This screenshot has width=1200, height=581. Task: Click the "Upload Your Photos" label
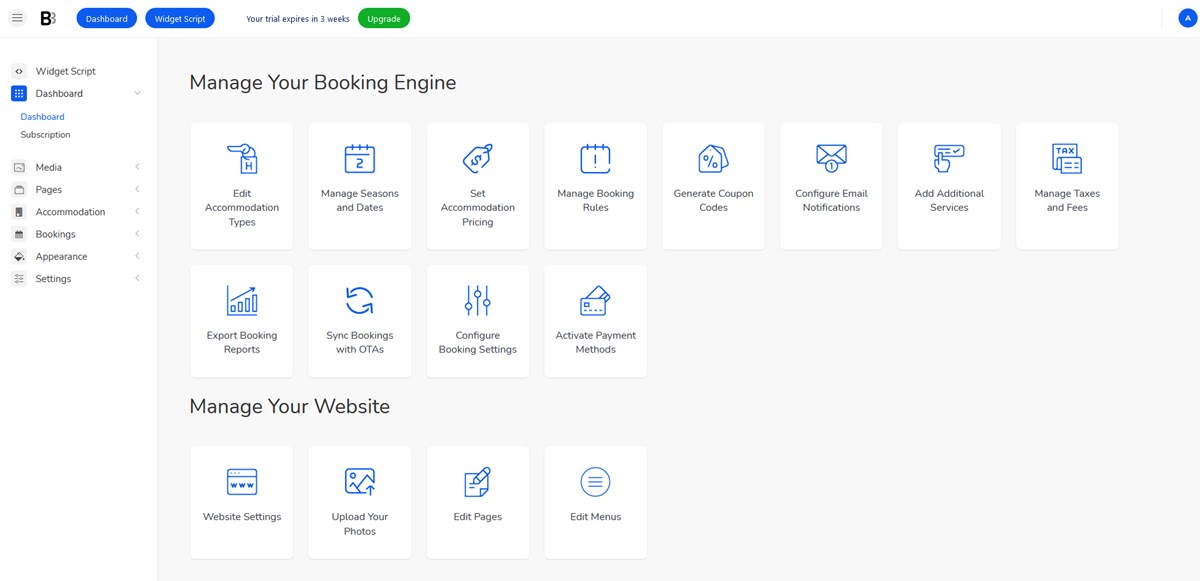360,524
